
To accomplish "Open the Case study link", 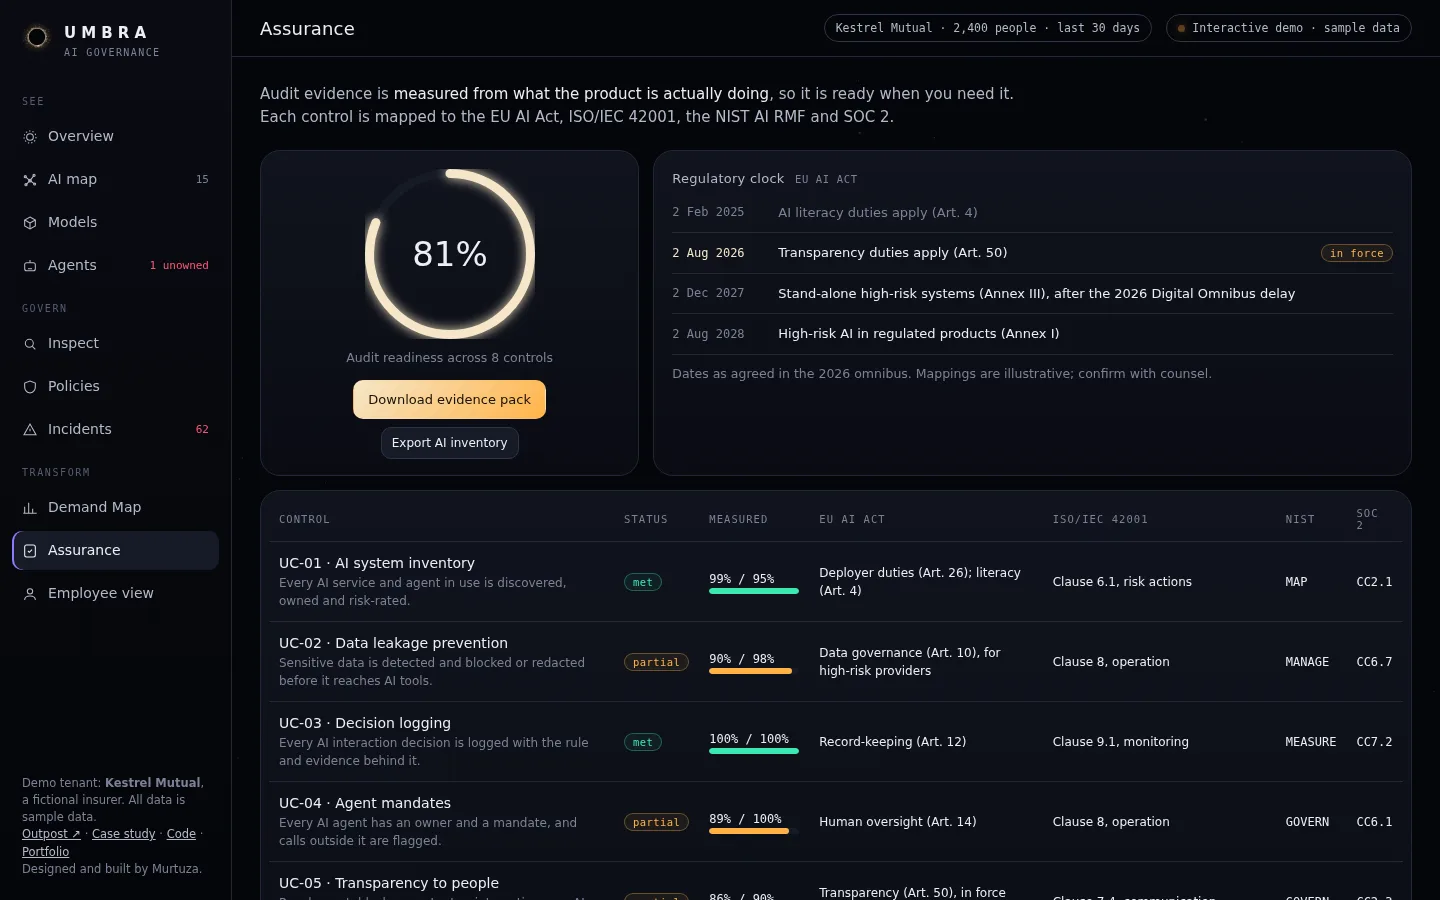I will [x=124, y=834].
